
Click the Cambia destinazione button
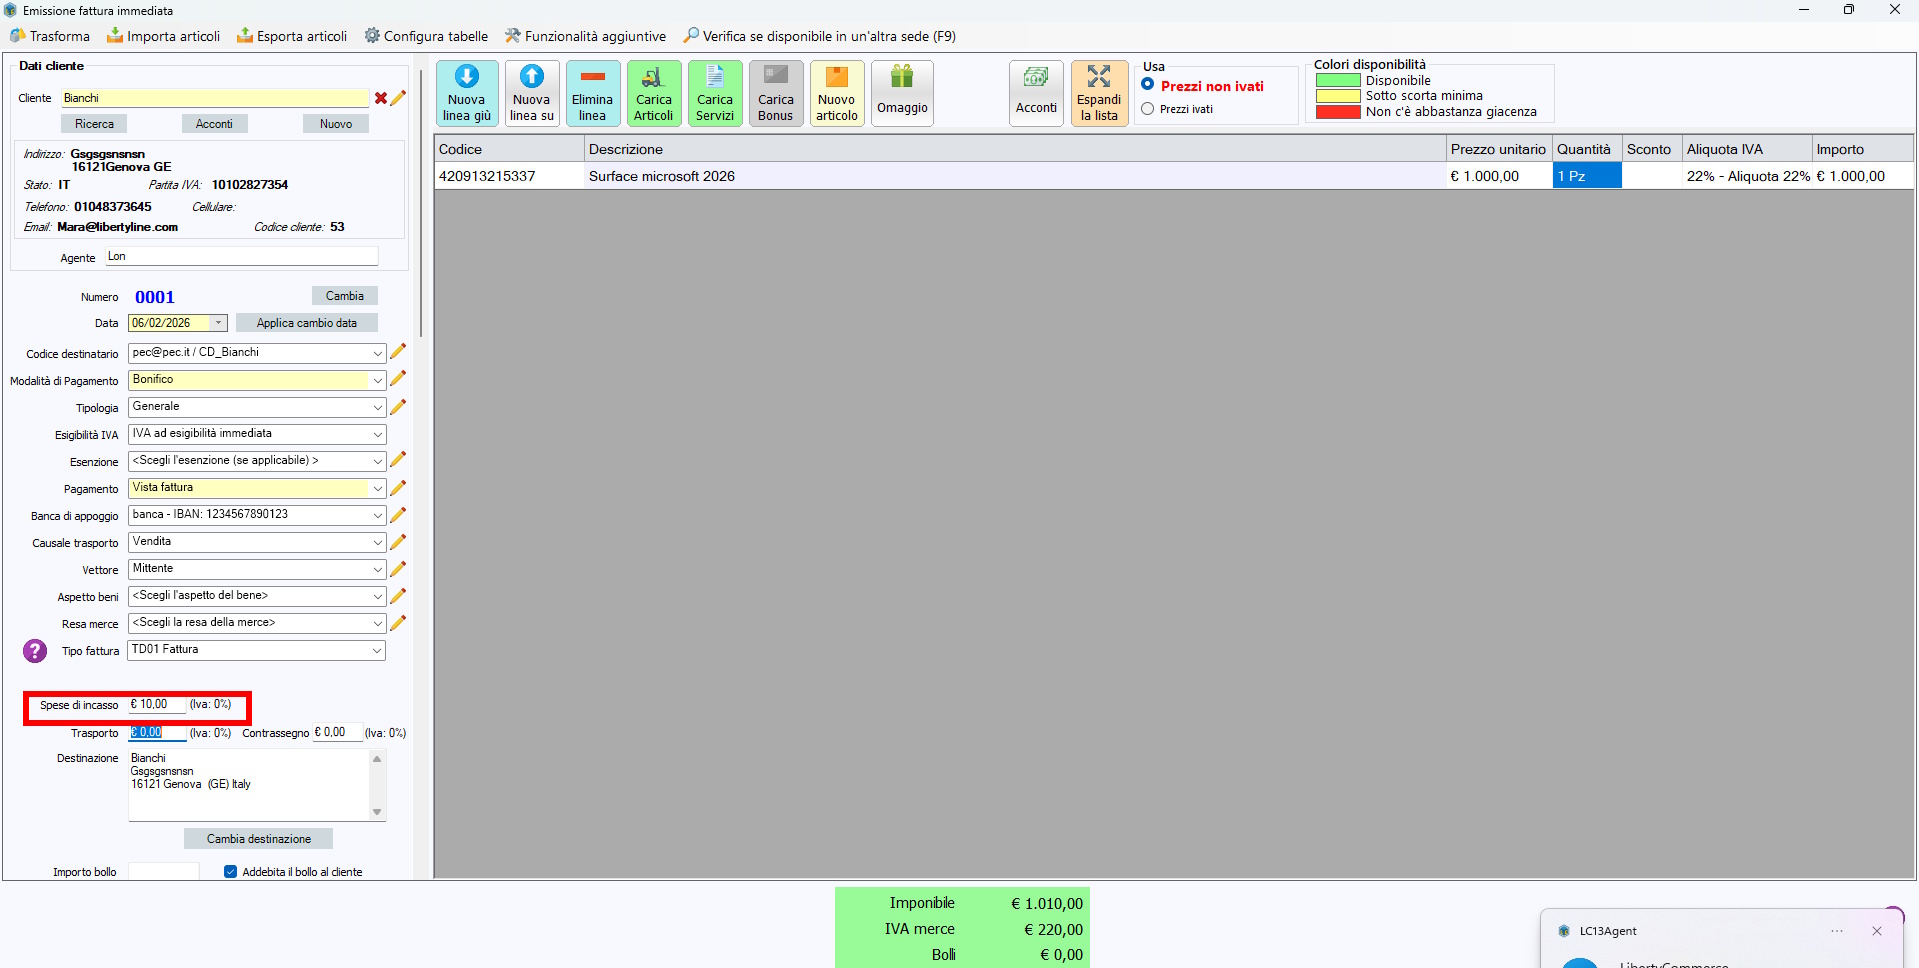(258, 839)
